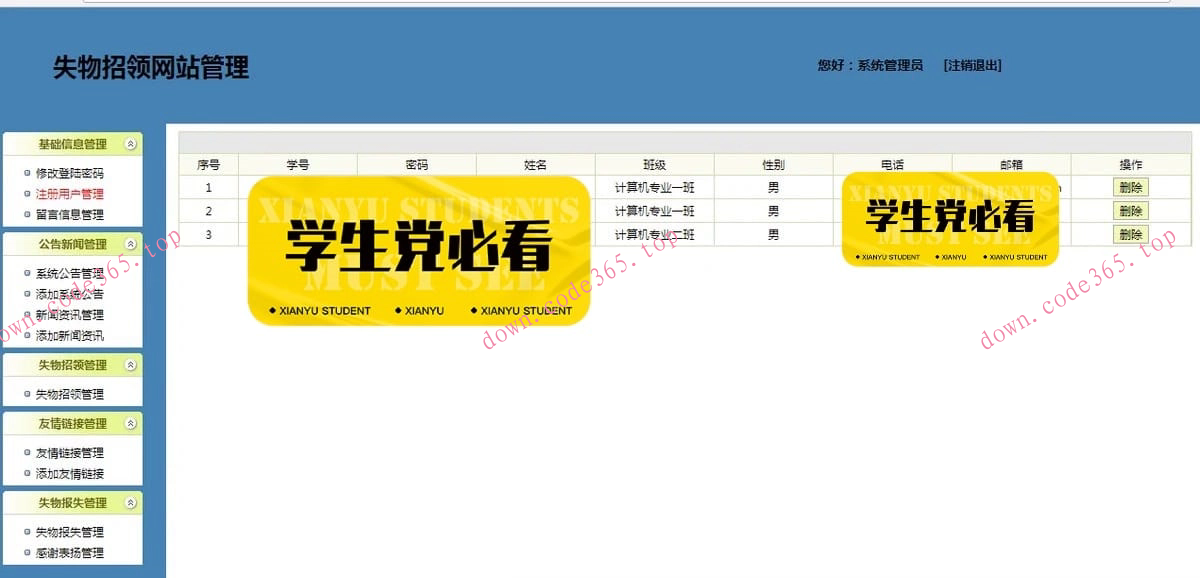Screen dimensions: 1200x578
Task: Open 添加系统公告
Action: coord(67,293)
